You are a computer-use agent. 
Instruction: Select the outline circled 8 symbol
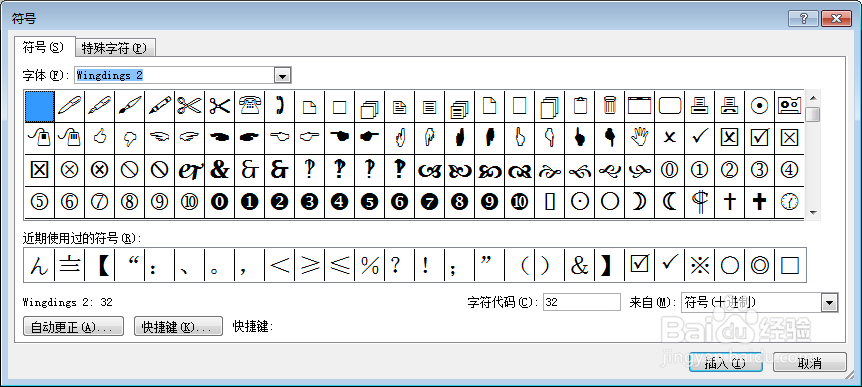pos(130,202)
